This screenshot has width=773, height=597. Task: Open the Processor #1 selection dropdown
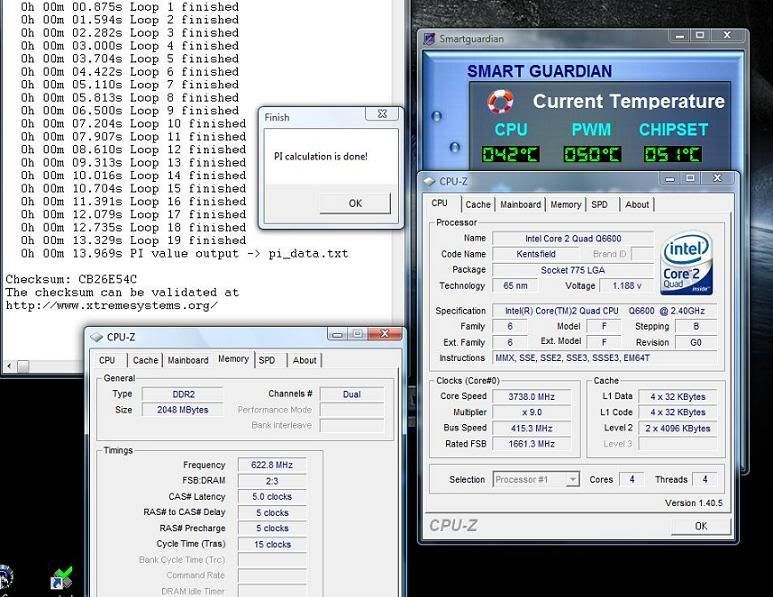coord(572,479)
